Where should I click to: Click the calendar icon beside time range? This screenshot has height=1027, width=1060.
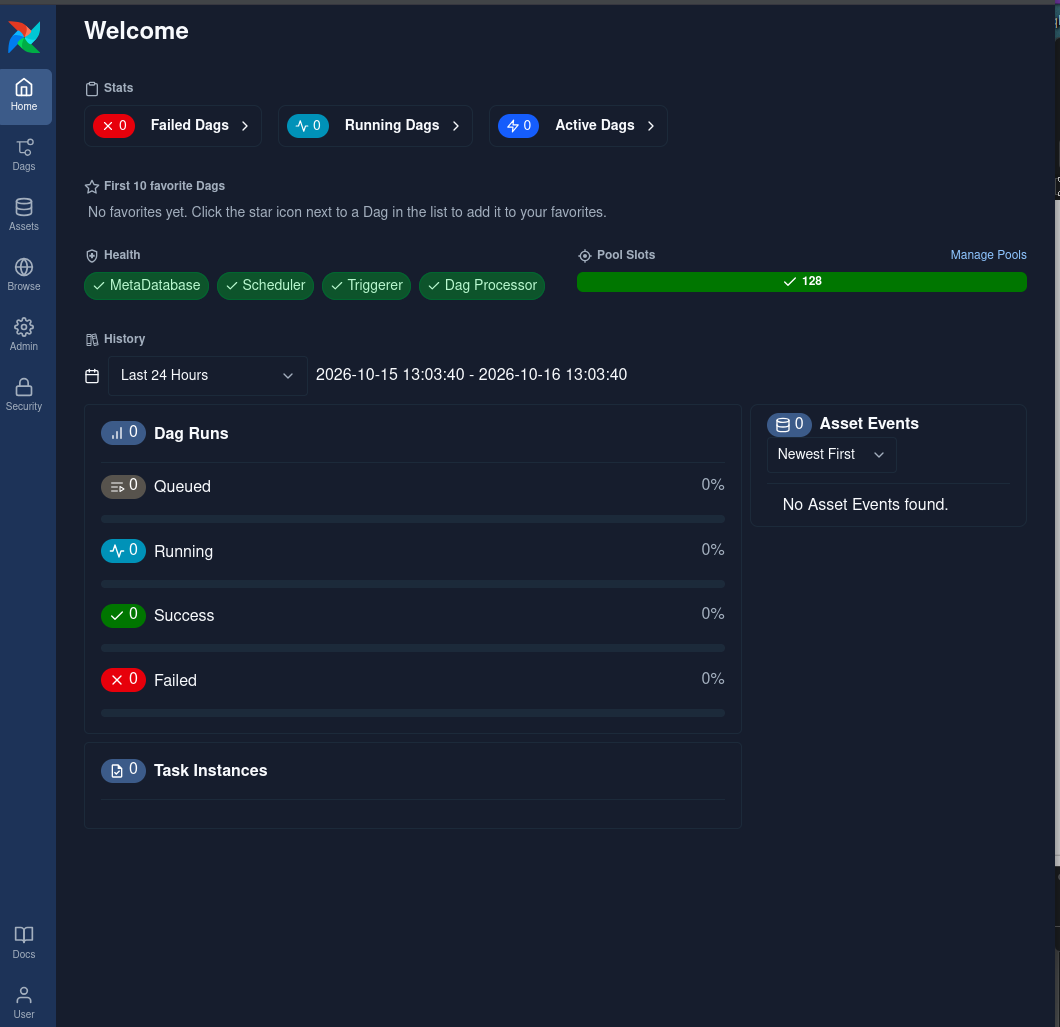(x=92, y=376)
